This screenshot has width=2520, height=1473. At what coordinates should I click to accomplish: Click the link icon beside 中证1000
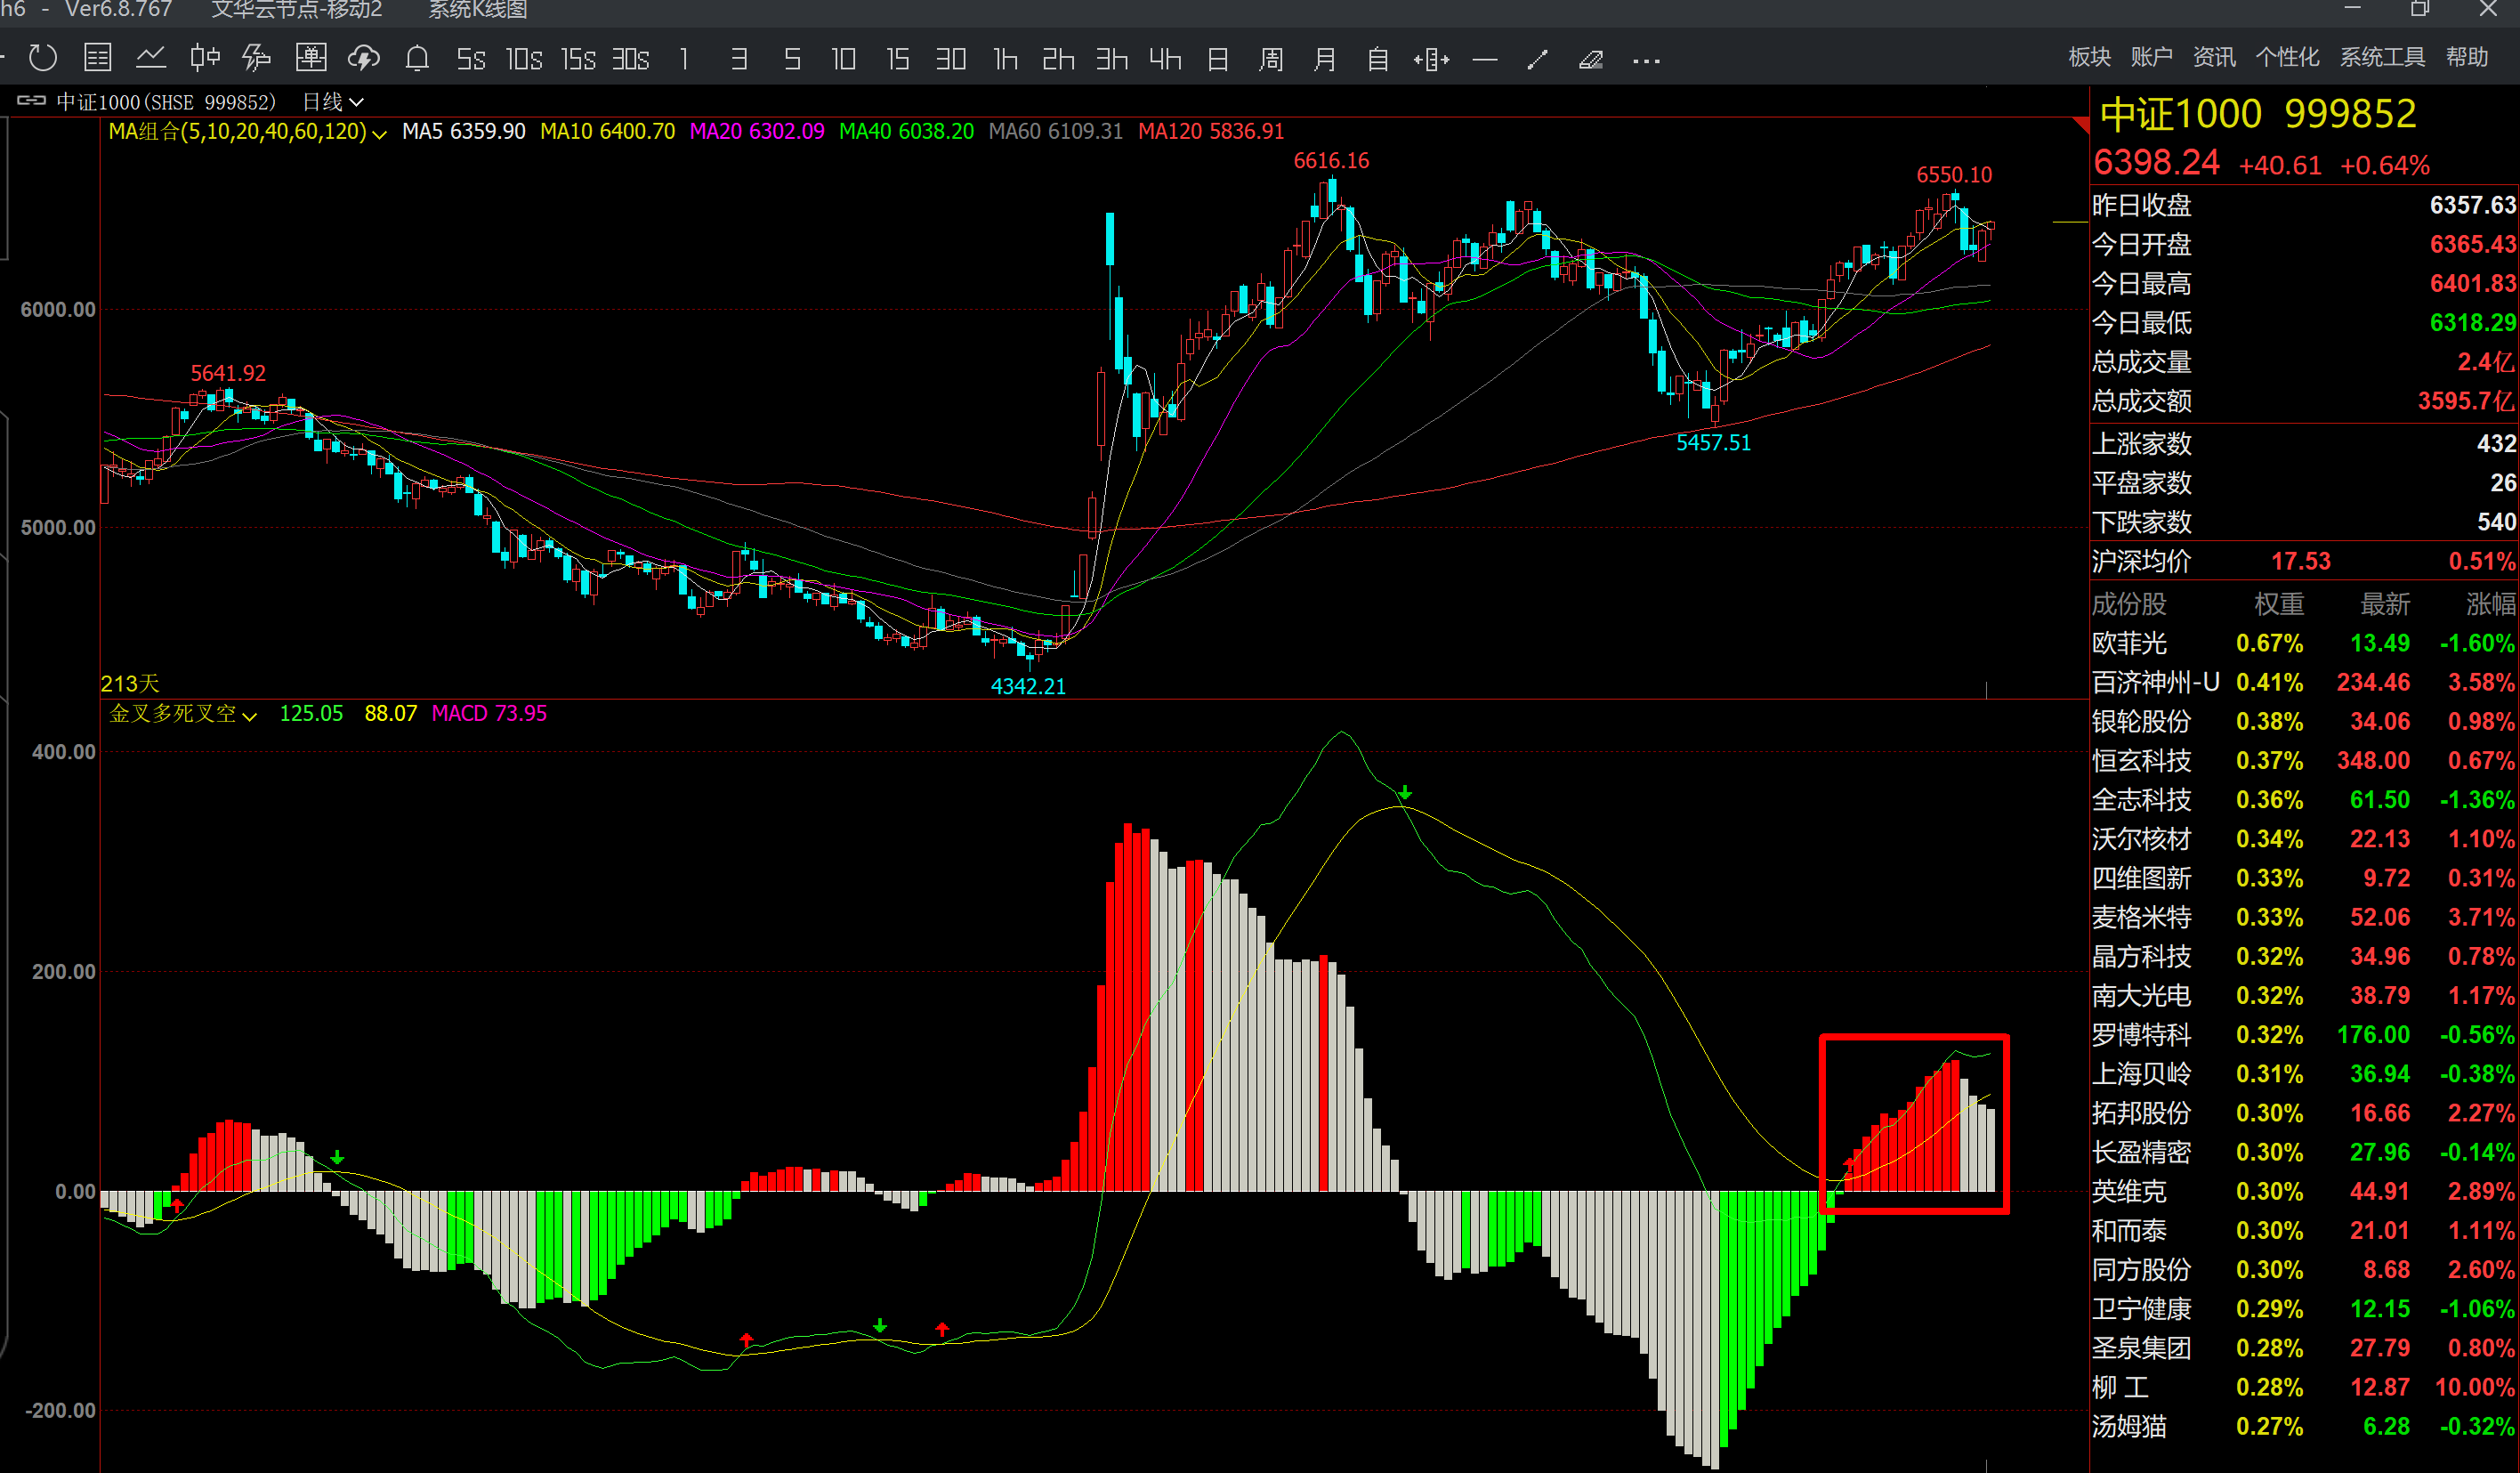coord(31,101)
